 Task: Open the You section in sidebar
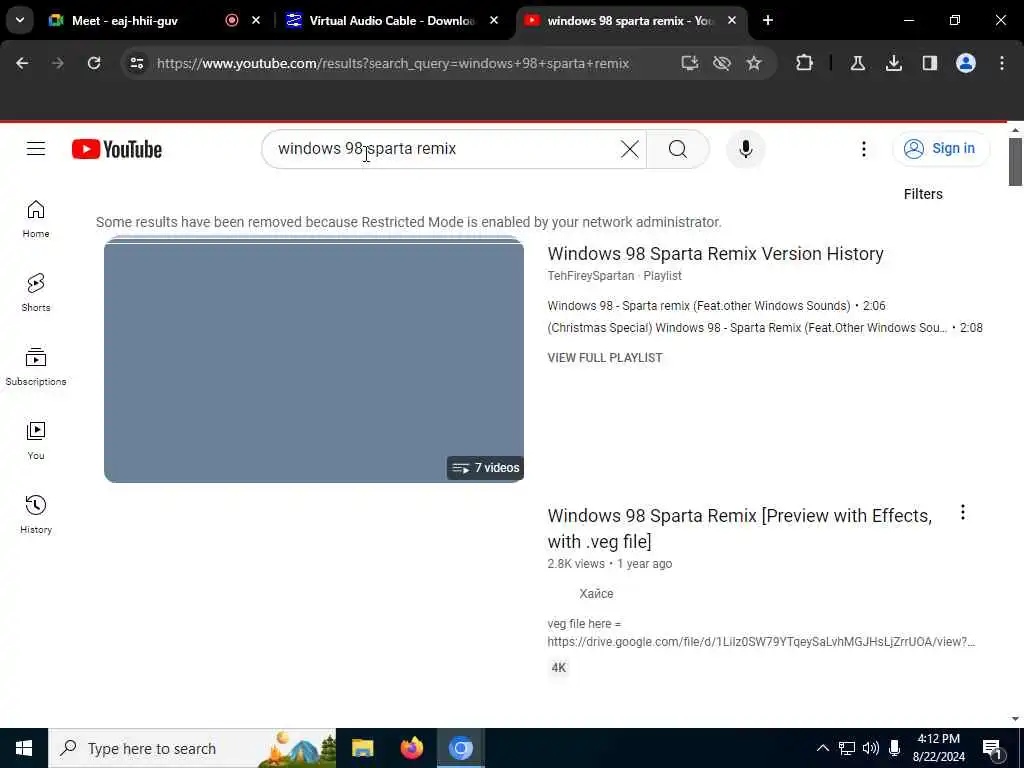(x=36, y=441)
